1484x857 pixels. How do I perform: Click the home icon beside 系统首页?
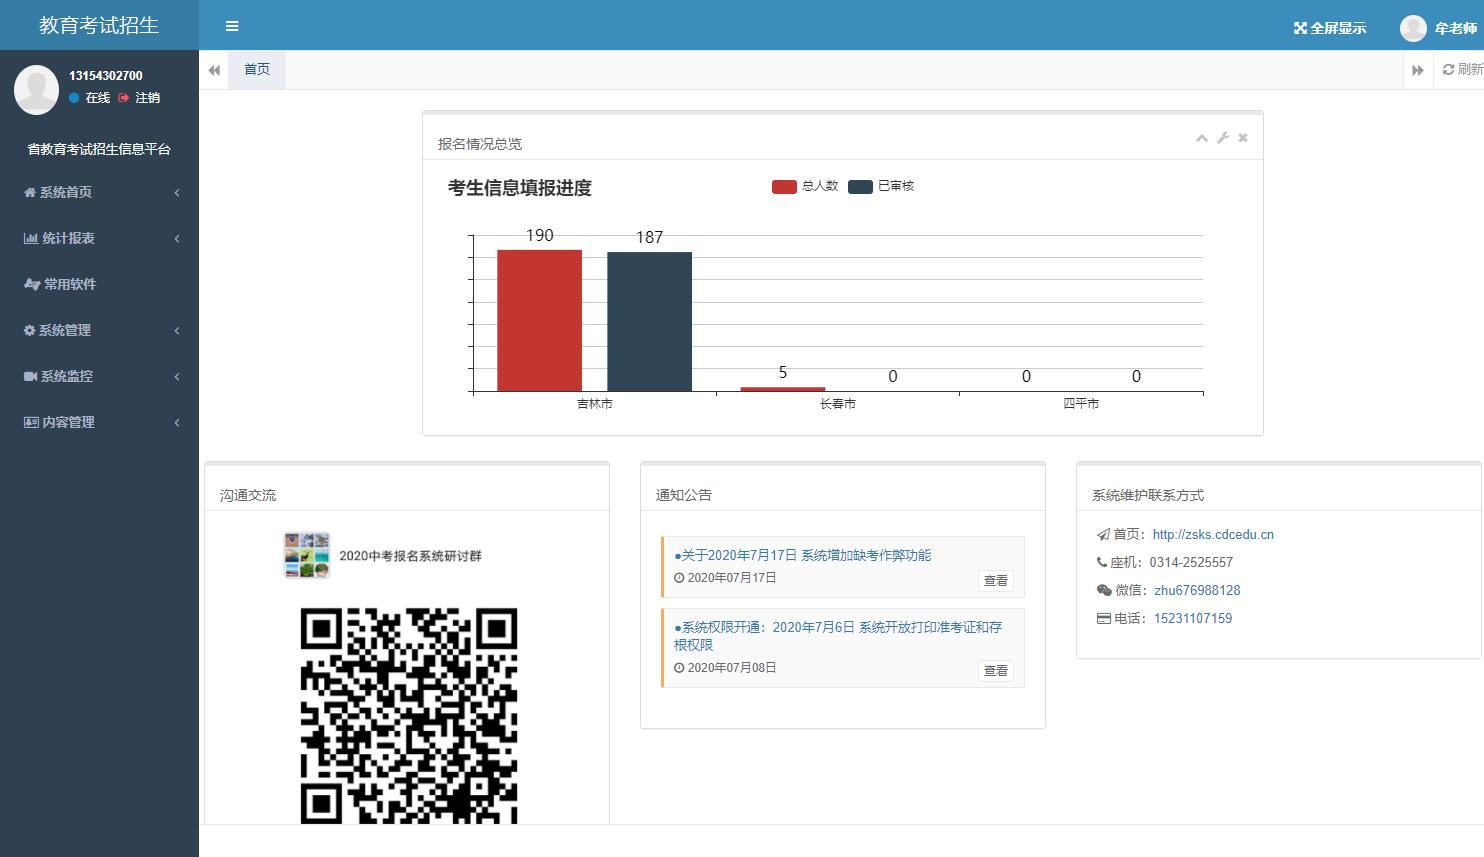(x=30, y=192)
